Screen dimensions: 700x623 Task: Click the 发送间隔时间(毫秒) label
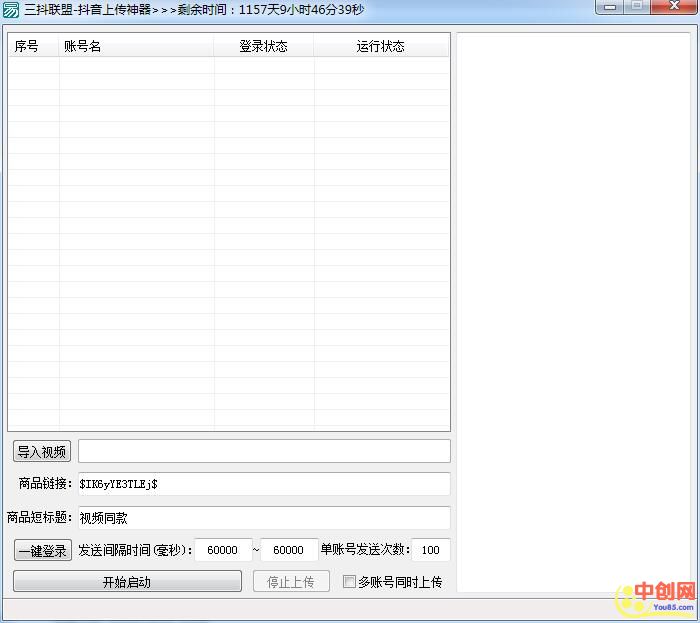(x=135, y=550)
